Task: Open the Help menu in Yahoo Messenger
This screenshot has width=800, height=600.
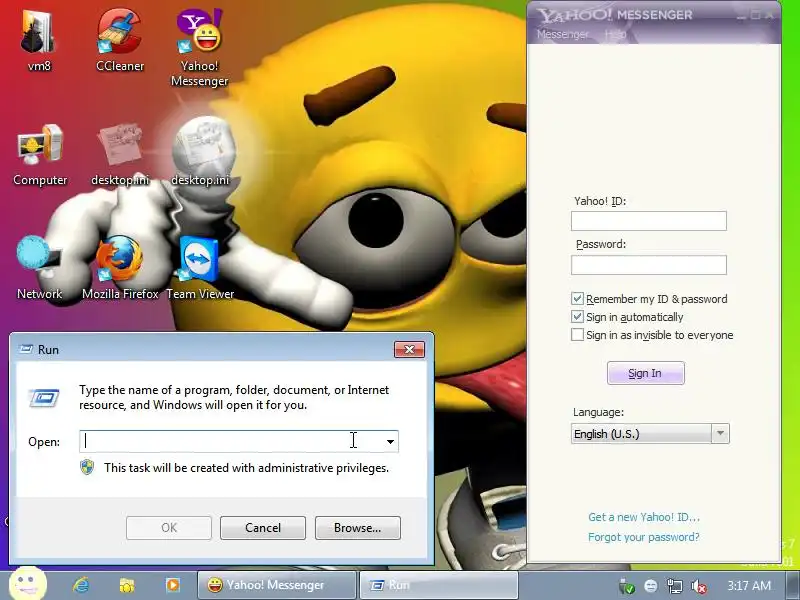Action: 615,34
